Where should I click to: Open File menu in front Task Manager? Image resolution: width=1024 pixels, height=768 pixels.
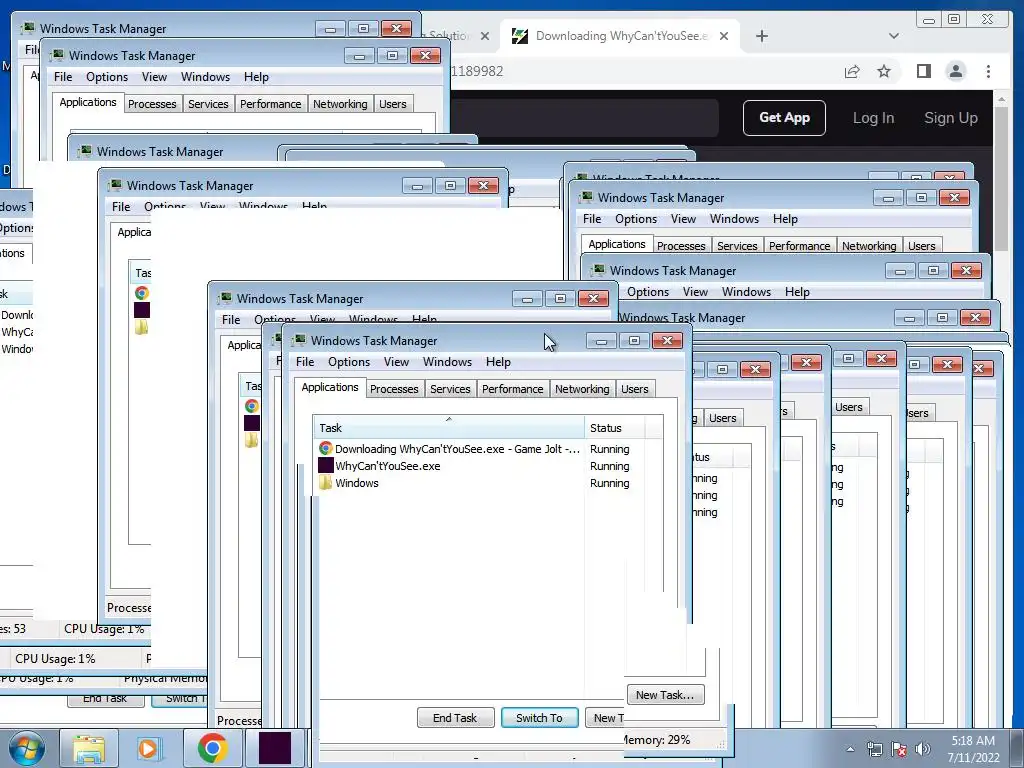(x=305, y=362)
